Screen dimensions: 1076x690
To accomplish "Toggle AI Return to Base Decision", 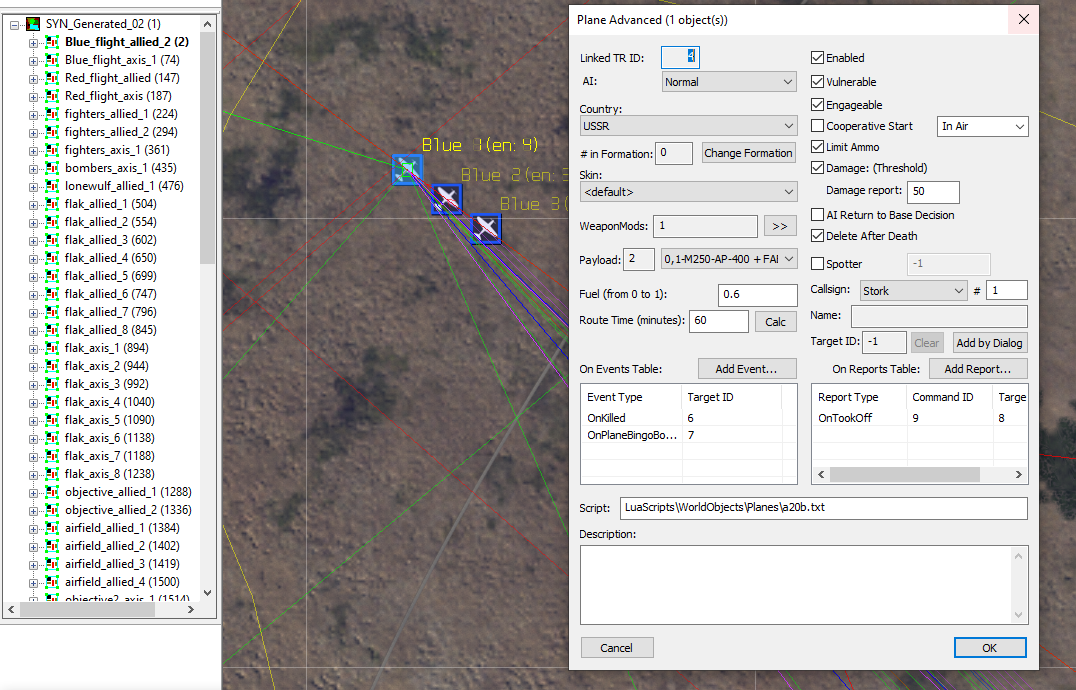I will point(817,215).
